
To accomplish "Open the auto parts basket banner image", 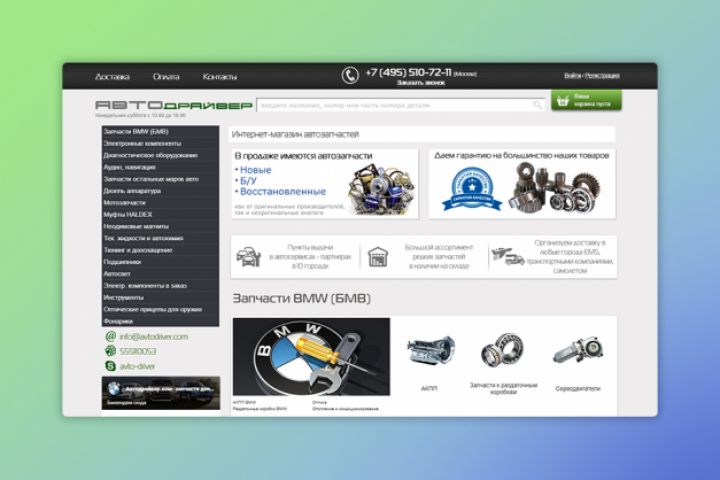I will pyautogui.click(x=382, y=191).
